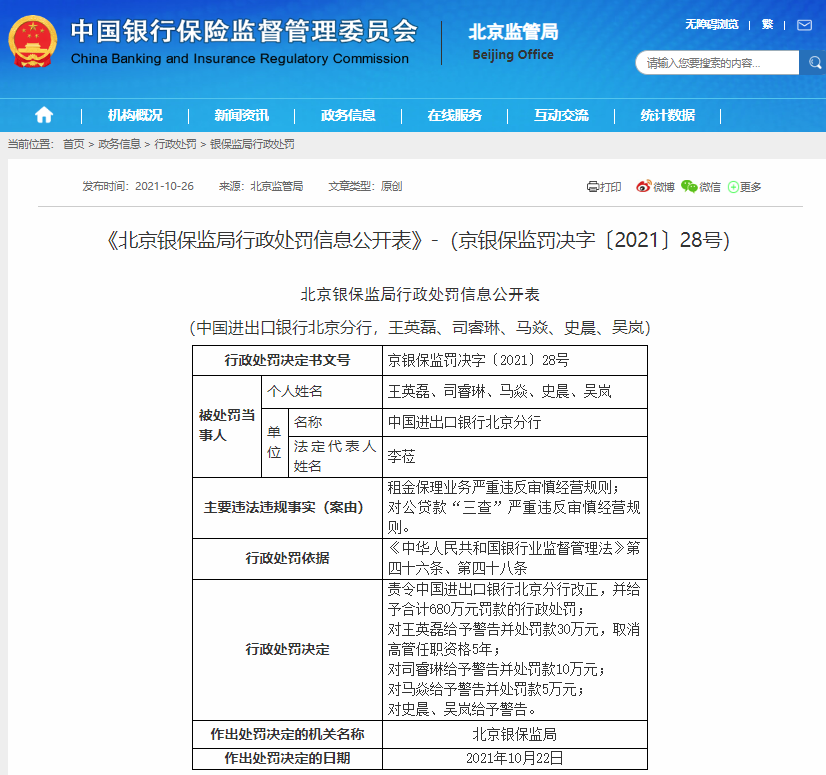The height and width of the screenshot is (775, 826).
Task: Click the 北京监管局 Beijing Office label
Action: (x=516, y=42)
